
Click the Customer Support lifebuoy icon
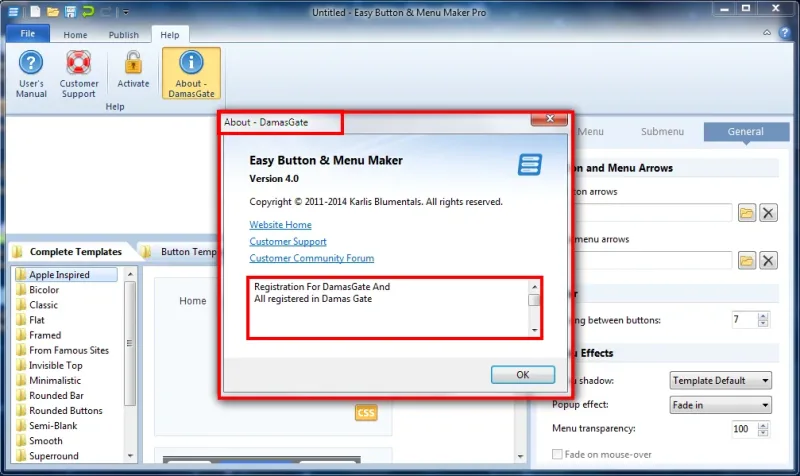point(79,63)
